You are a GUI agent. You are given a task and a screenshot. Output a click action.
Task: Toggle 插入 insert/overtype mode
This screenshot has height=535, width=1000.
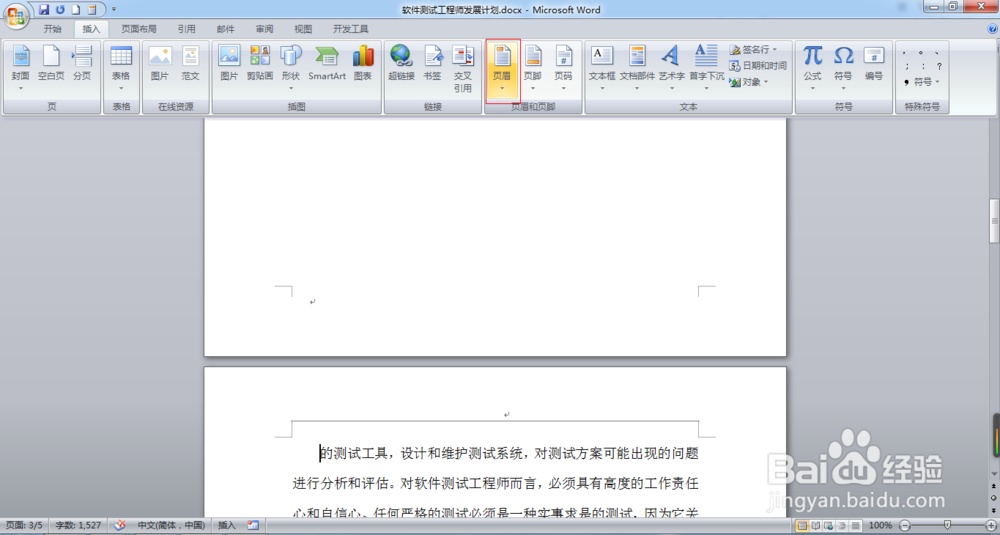(226, 525)
